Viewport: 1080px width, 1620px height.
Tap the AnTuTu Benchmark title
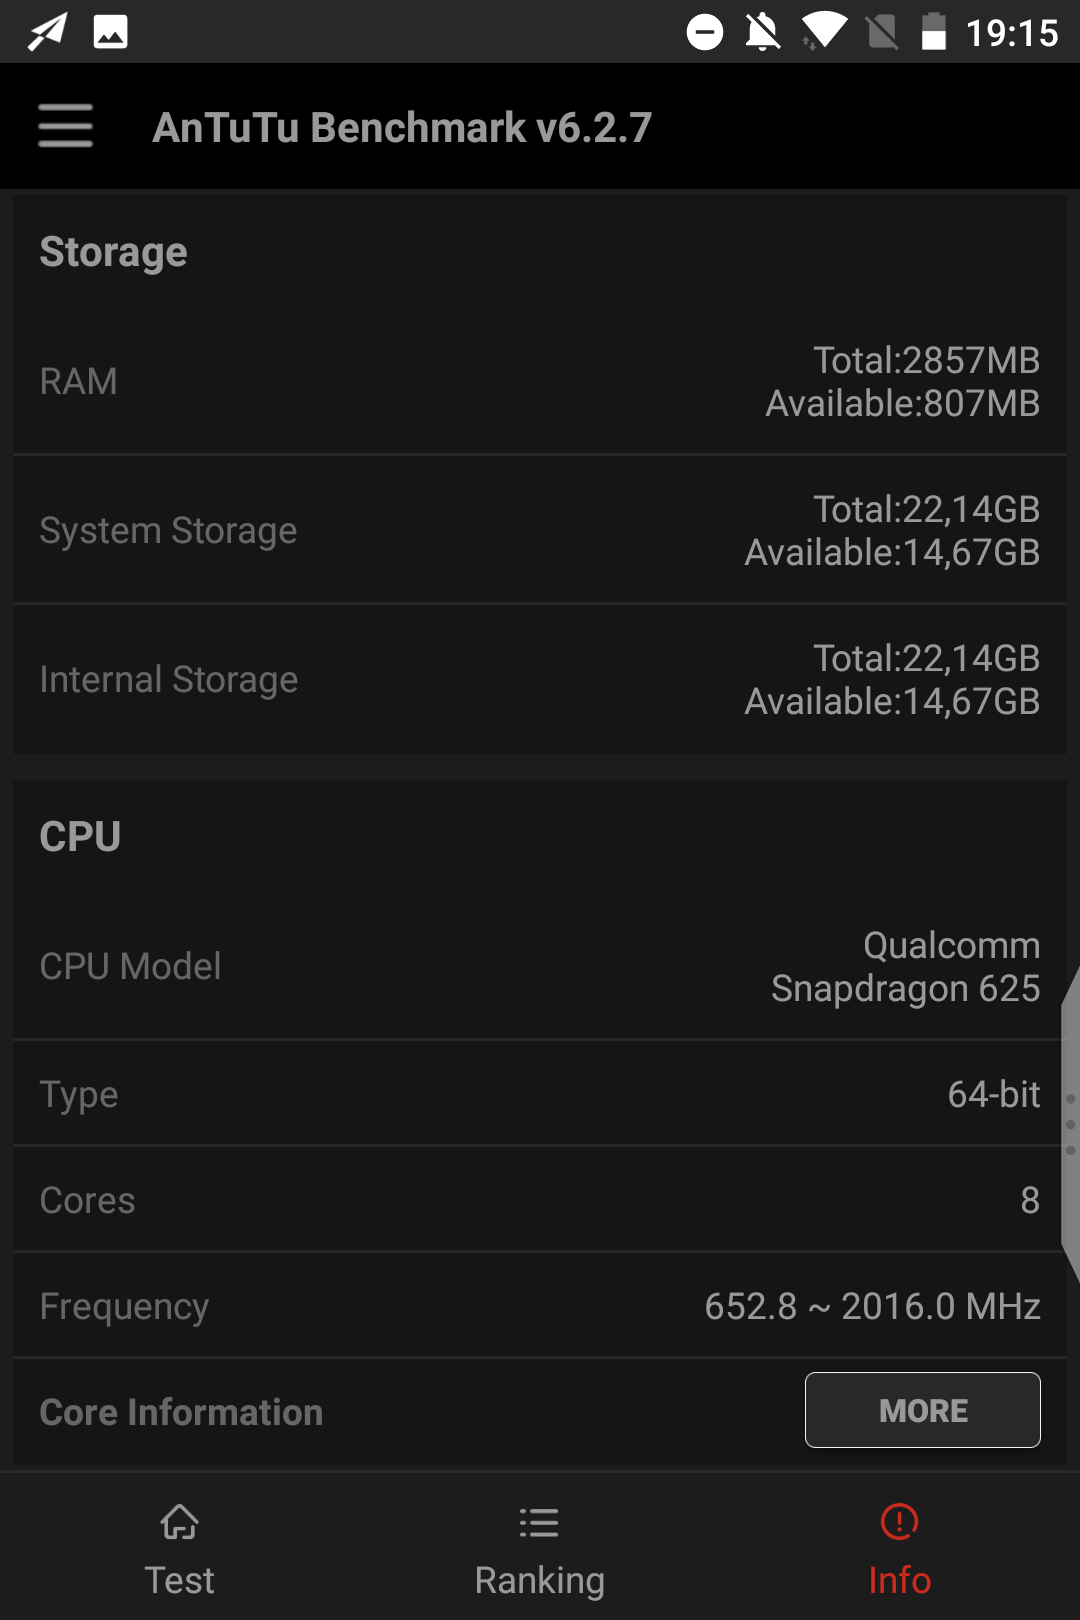tap(402, 128)
